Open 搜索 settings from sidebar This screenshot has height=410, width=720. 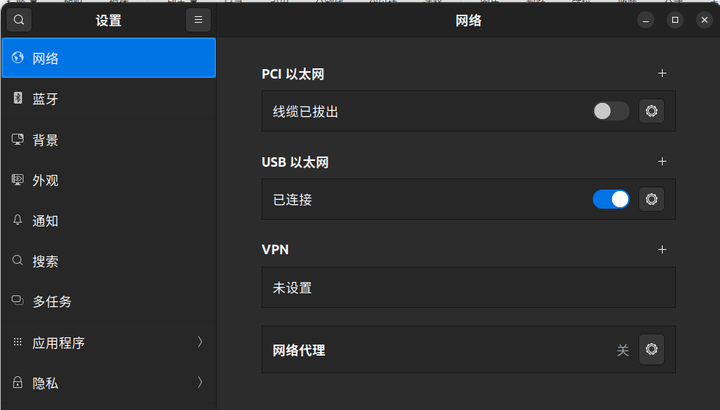tap(45, 261)
